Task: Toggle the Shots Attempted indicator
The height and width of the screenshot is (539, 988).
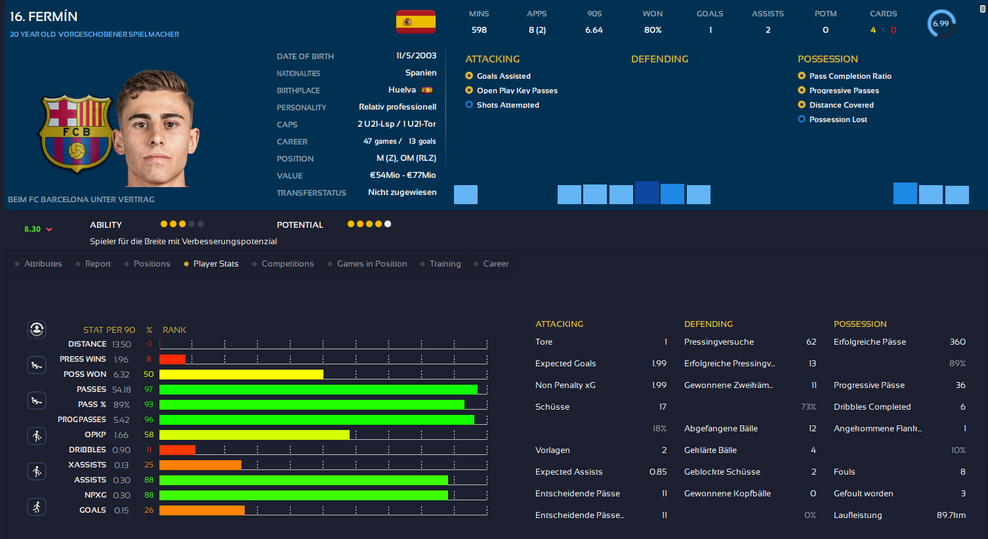Action: [469, 105]
